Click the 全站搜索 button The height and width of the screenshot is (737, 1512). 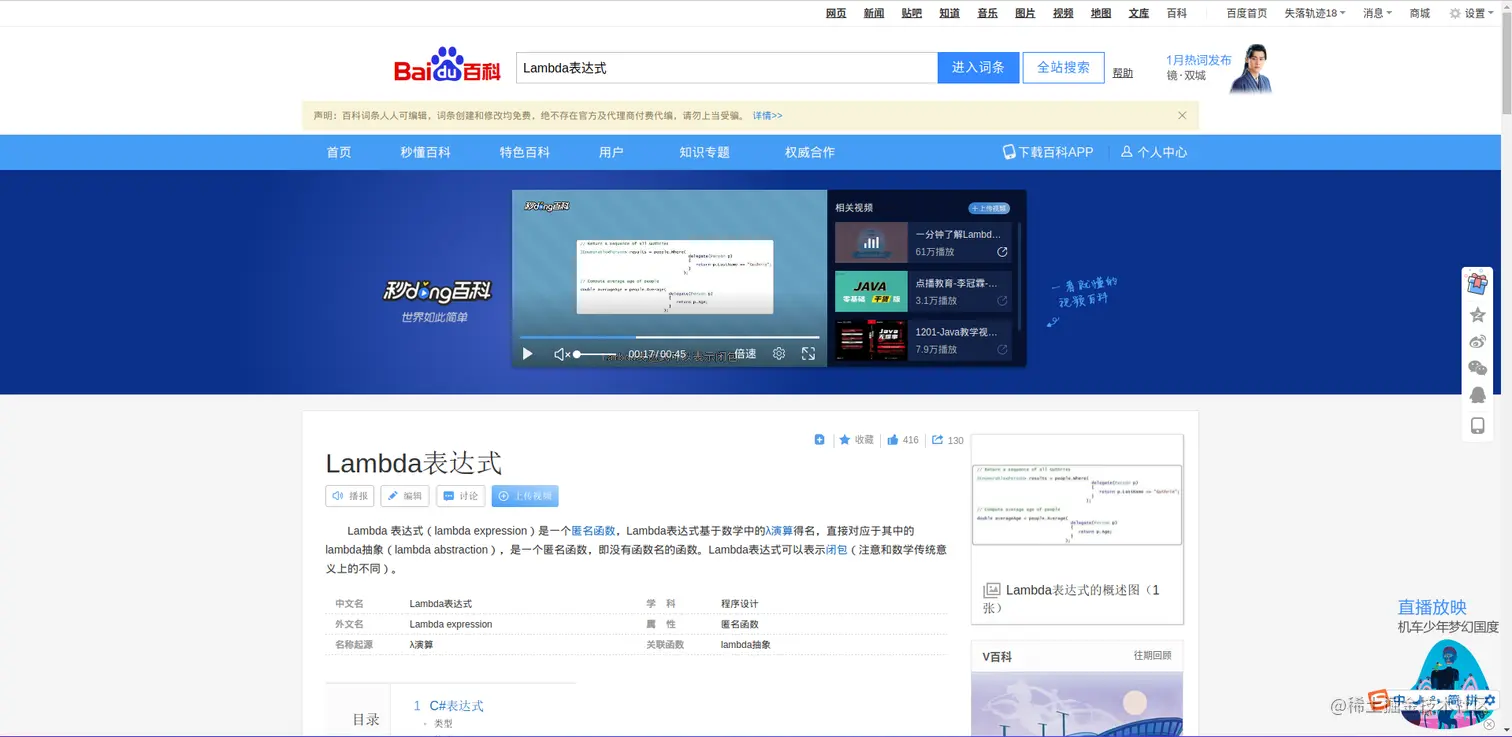(x=1063, y=68)
